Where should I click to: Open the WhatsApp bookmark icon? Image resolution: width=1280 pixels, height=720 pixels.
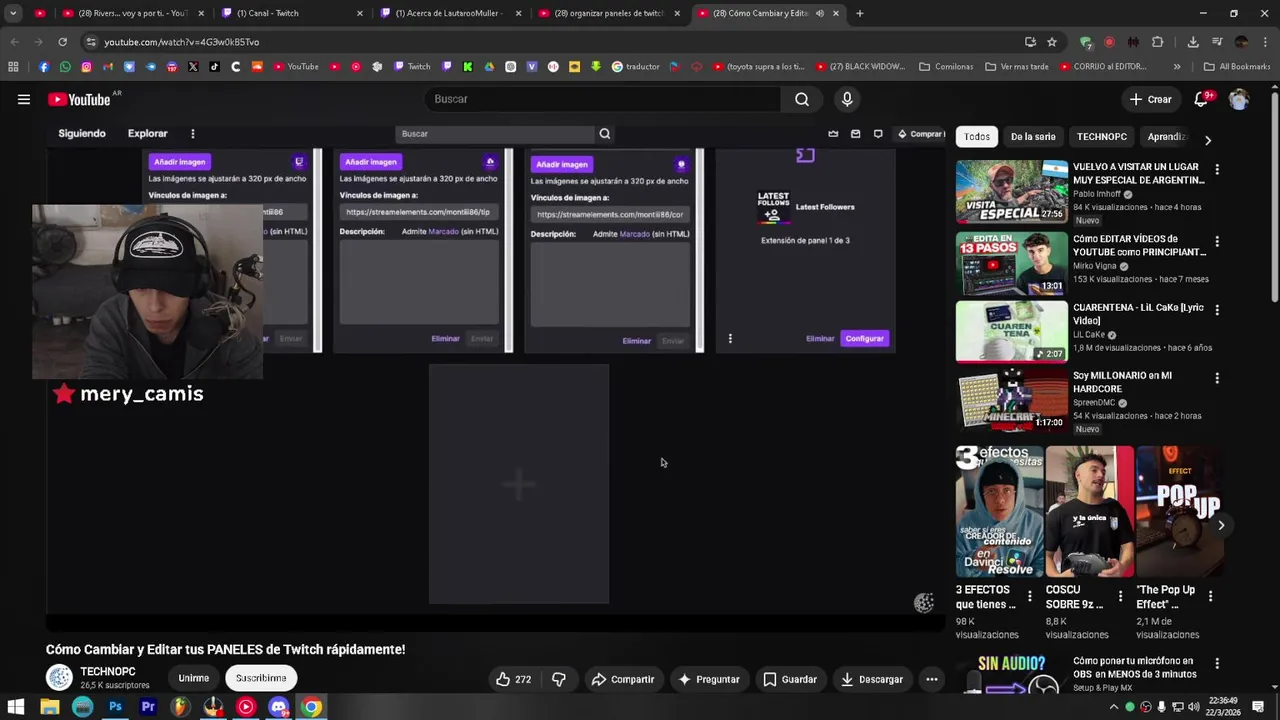[65, 67]
